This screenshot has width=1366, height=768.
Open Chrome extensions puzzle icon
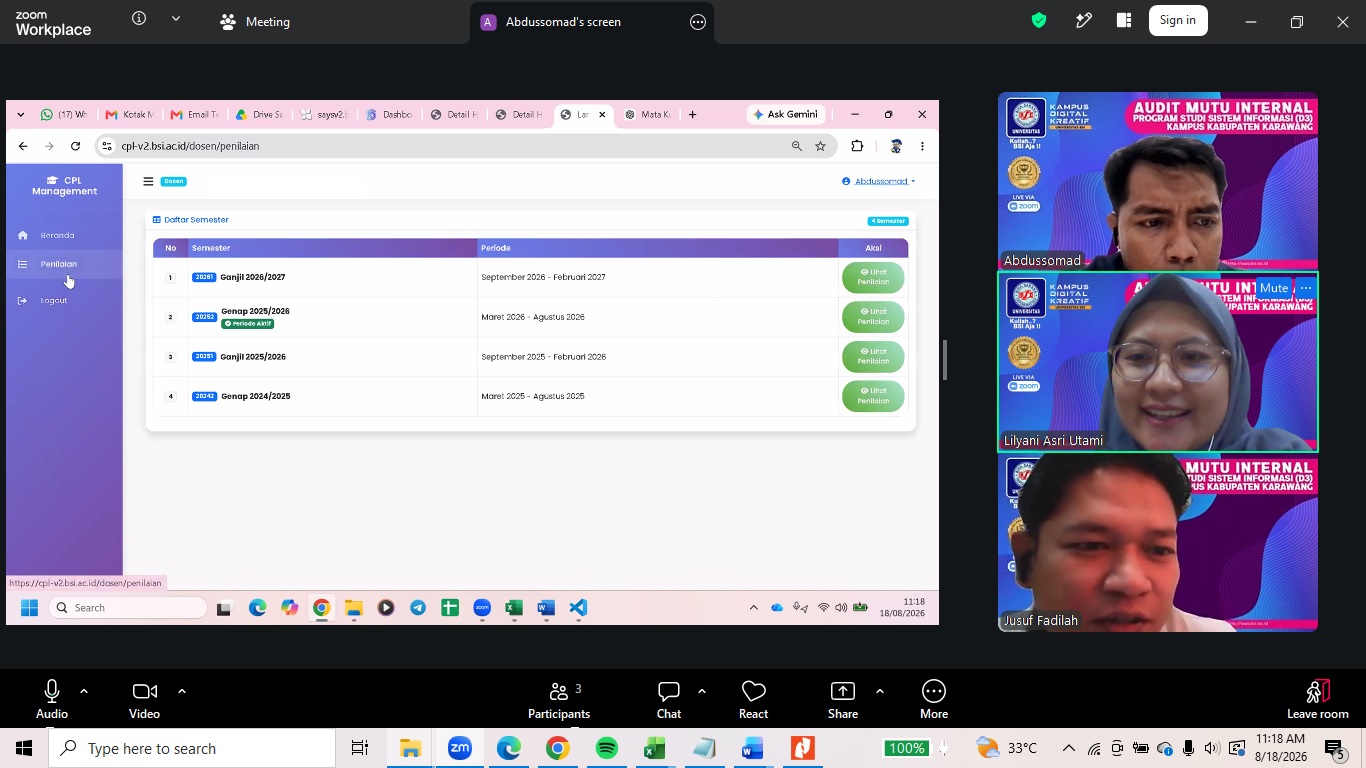(x=857, y=146)
